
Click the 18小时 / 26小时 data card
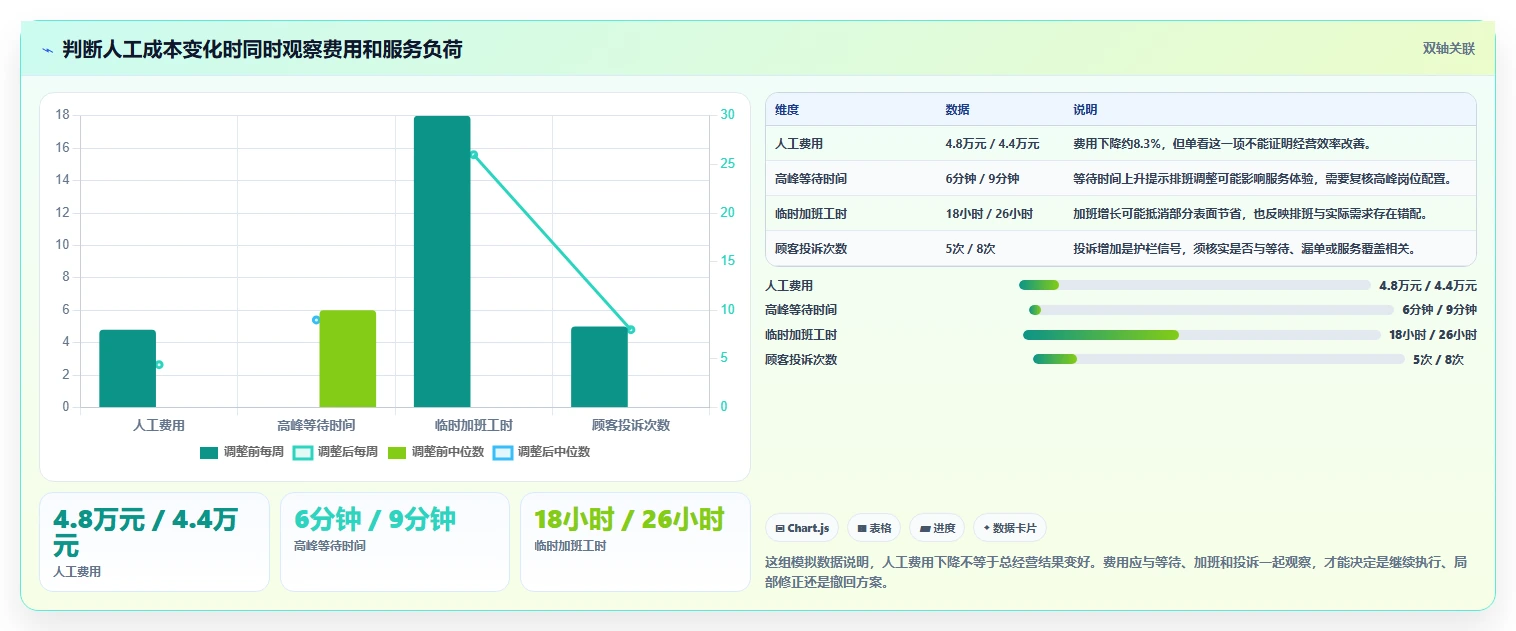[635, 542]
